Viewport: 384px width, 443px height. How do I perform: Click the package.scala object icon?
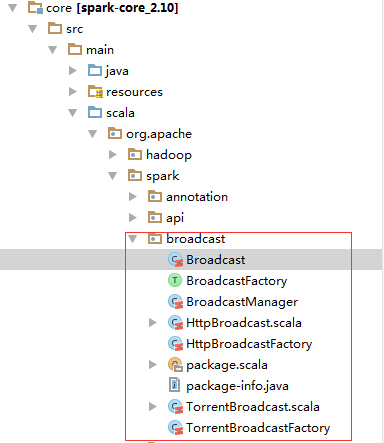point(175,365)
